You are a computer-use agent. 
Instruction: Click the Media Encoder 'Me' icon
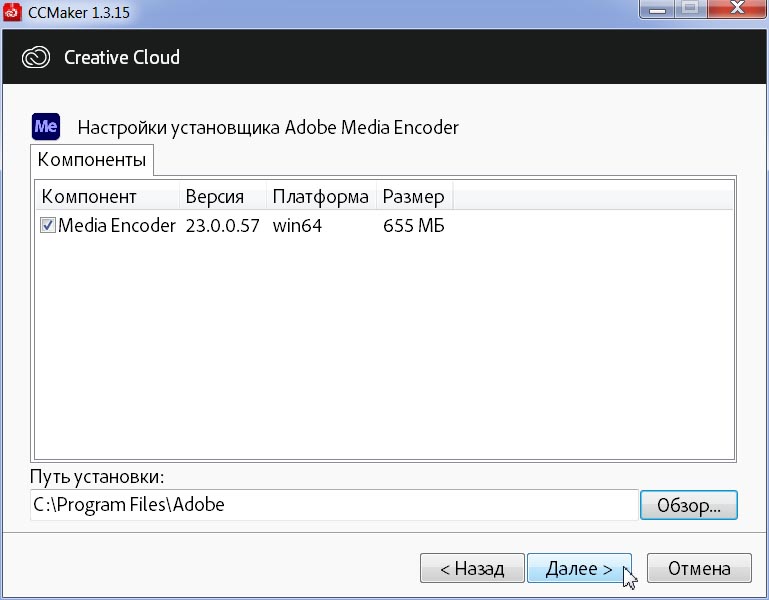46,127
